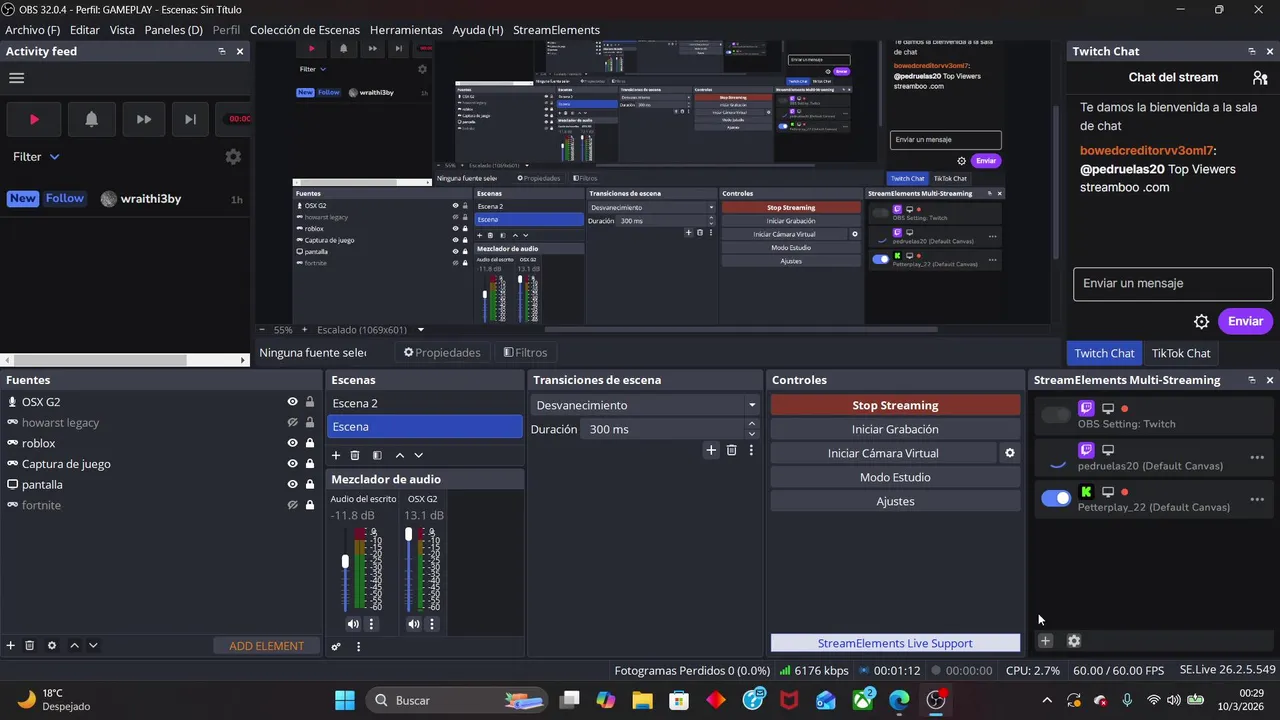Expand the Filter dropdown in Activity feed

point(36,157)
